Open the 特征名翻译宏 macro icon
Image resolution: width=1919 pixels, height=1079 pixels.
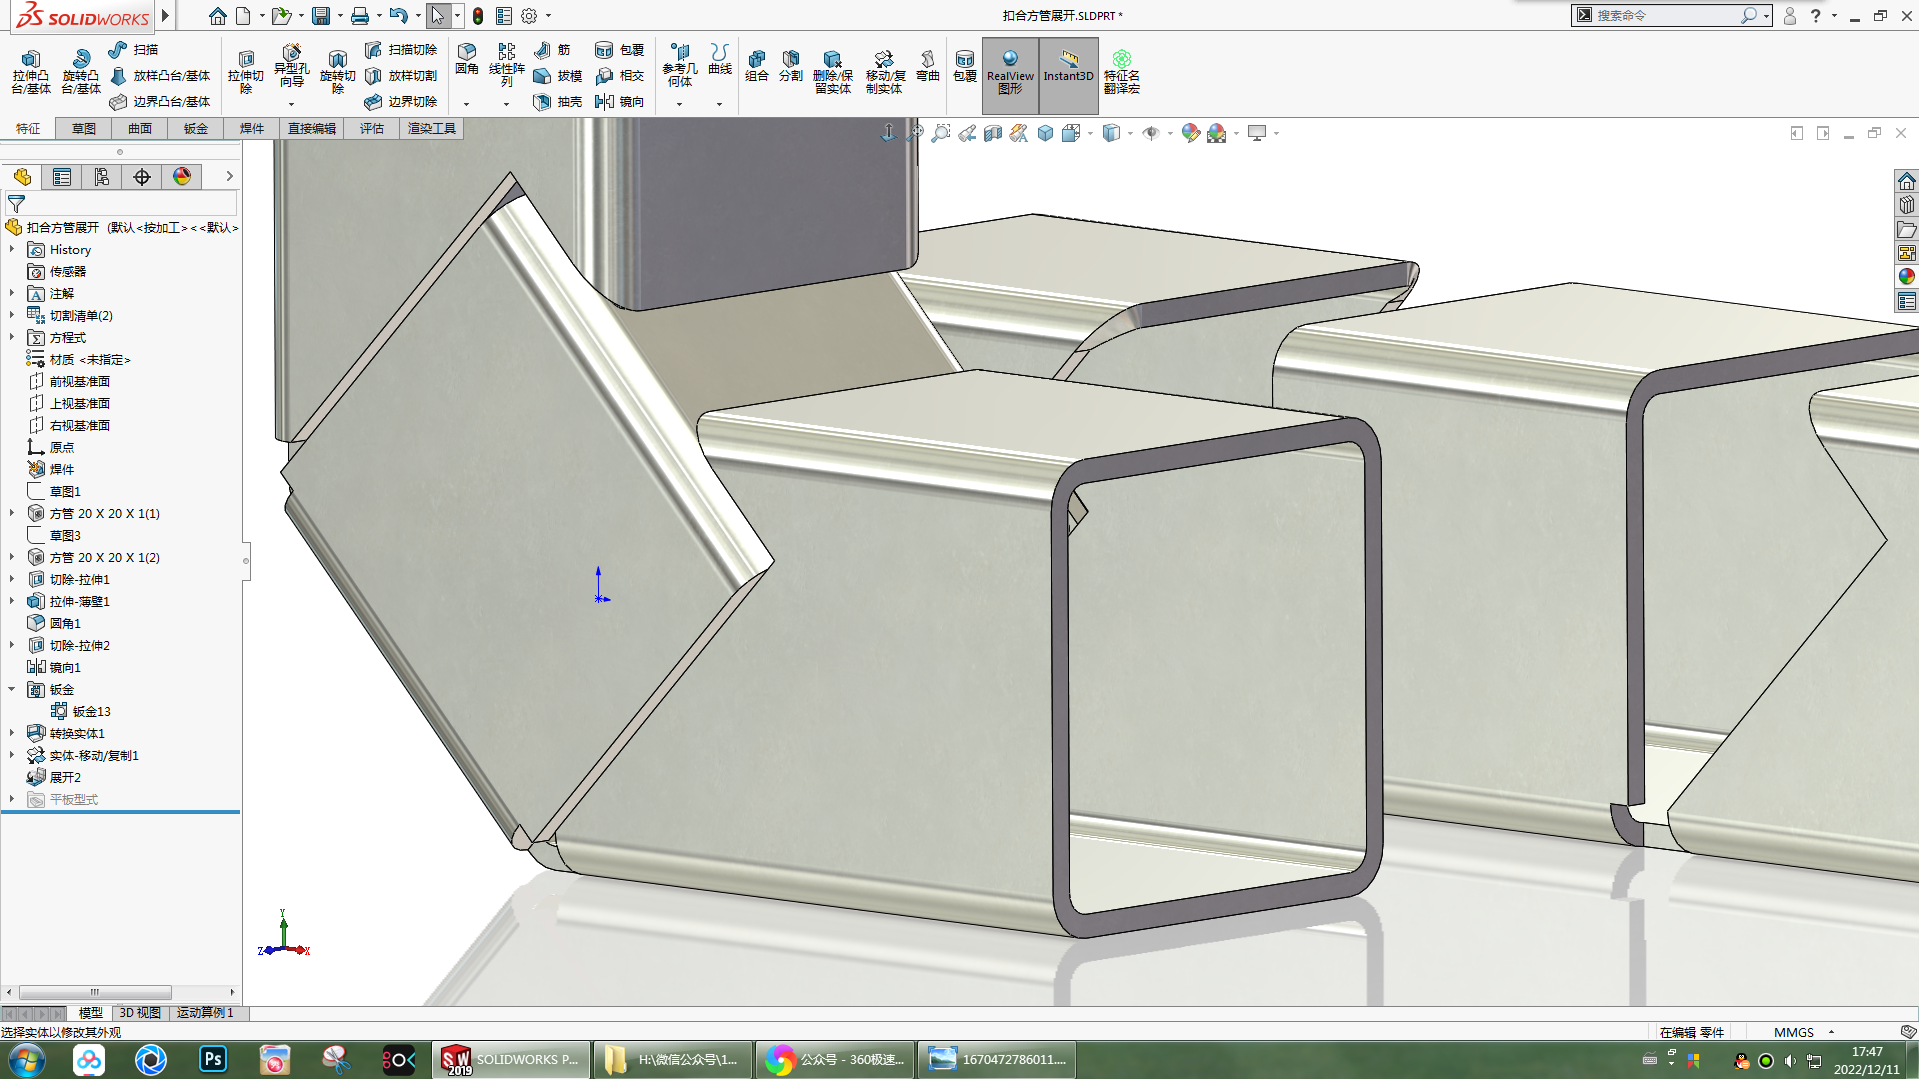(x=1121, y=72)
